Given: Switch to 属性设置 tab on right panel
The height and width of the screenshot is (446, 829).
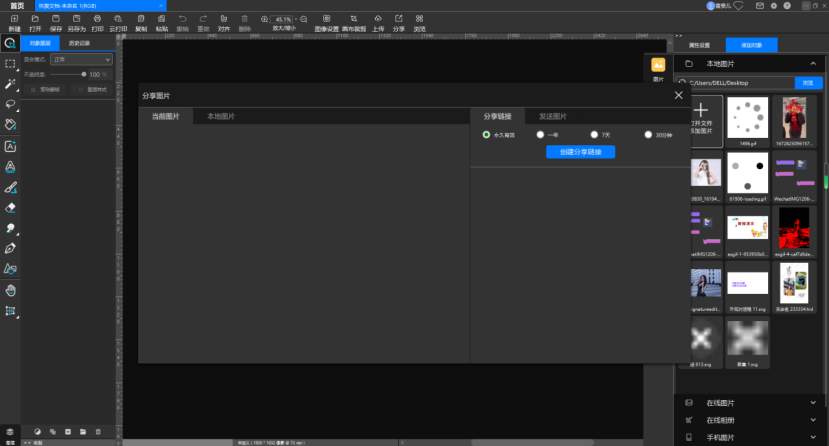Looking at the screenshot, I should click(699, 45).
